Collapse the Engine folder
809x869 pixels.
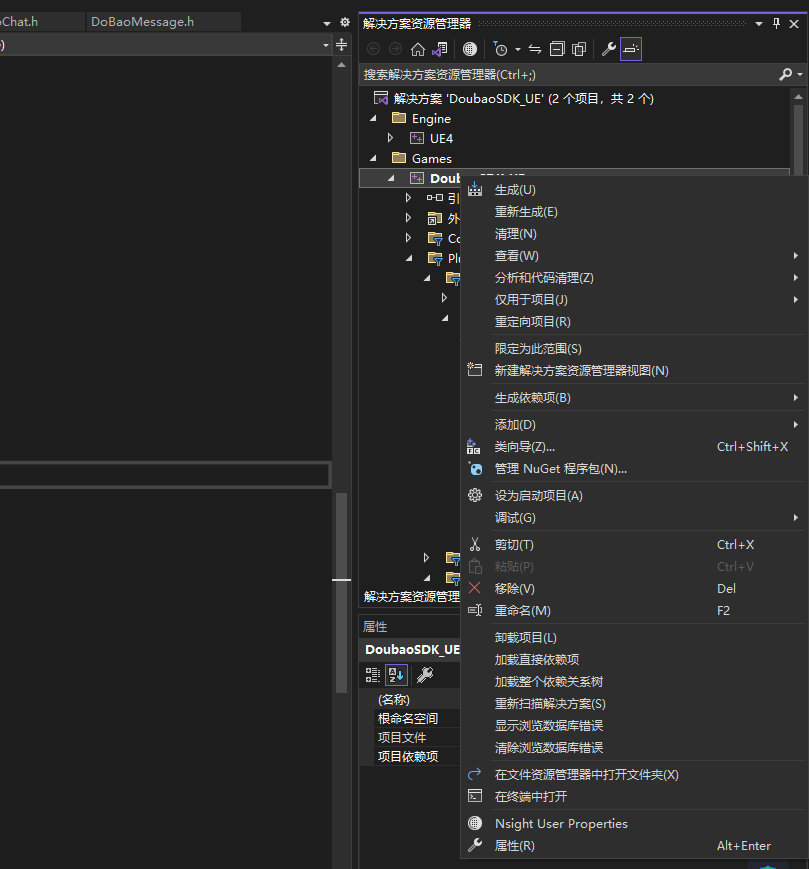pos(373,119)
